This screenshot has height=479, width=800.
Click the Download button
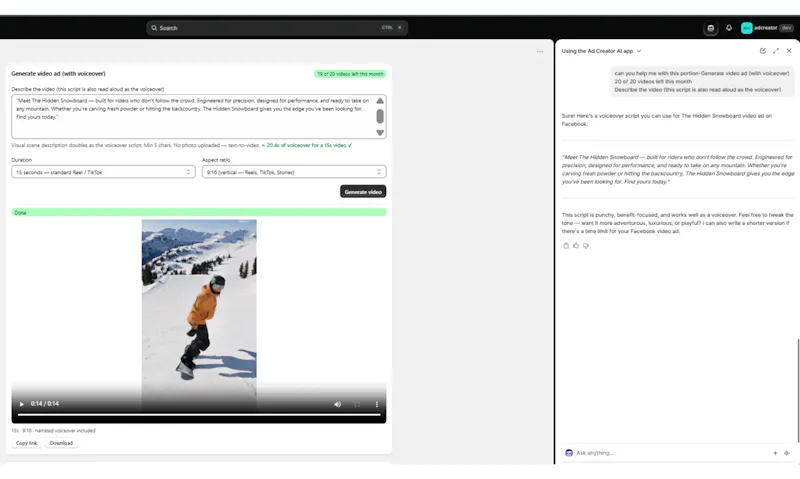(x=61, y=443)
